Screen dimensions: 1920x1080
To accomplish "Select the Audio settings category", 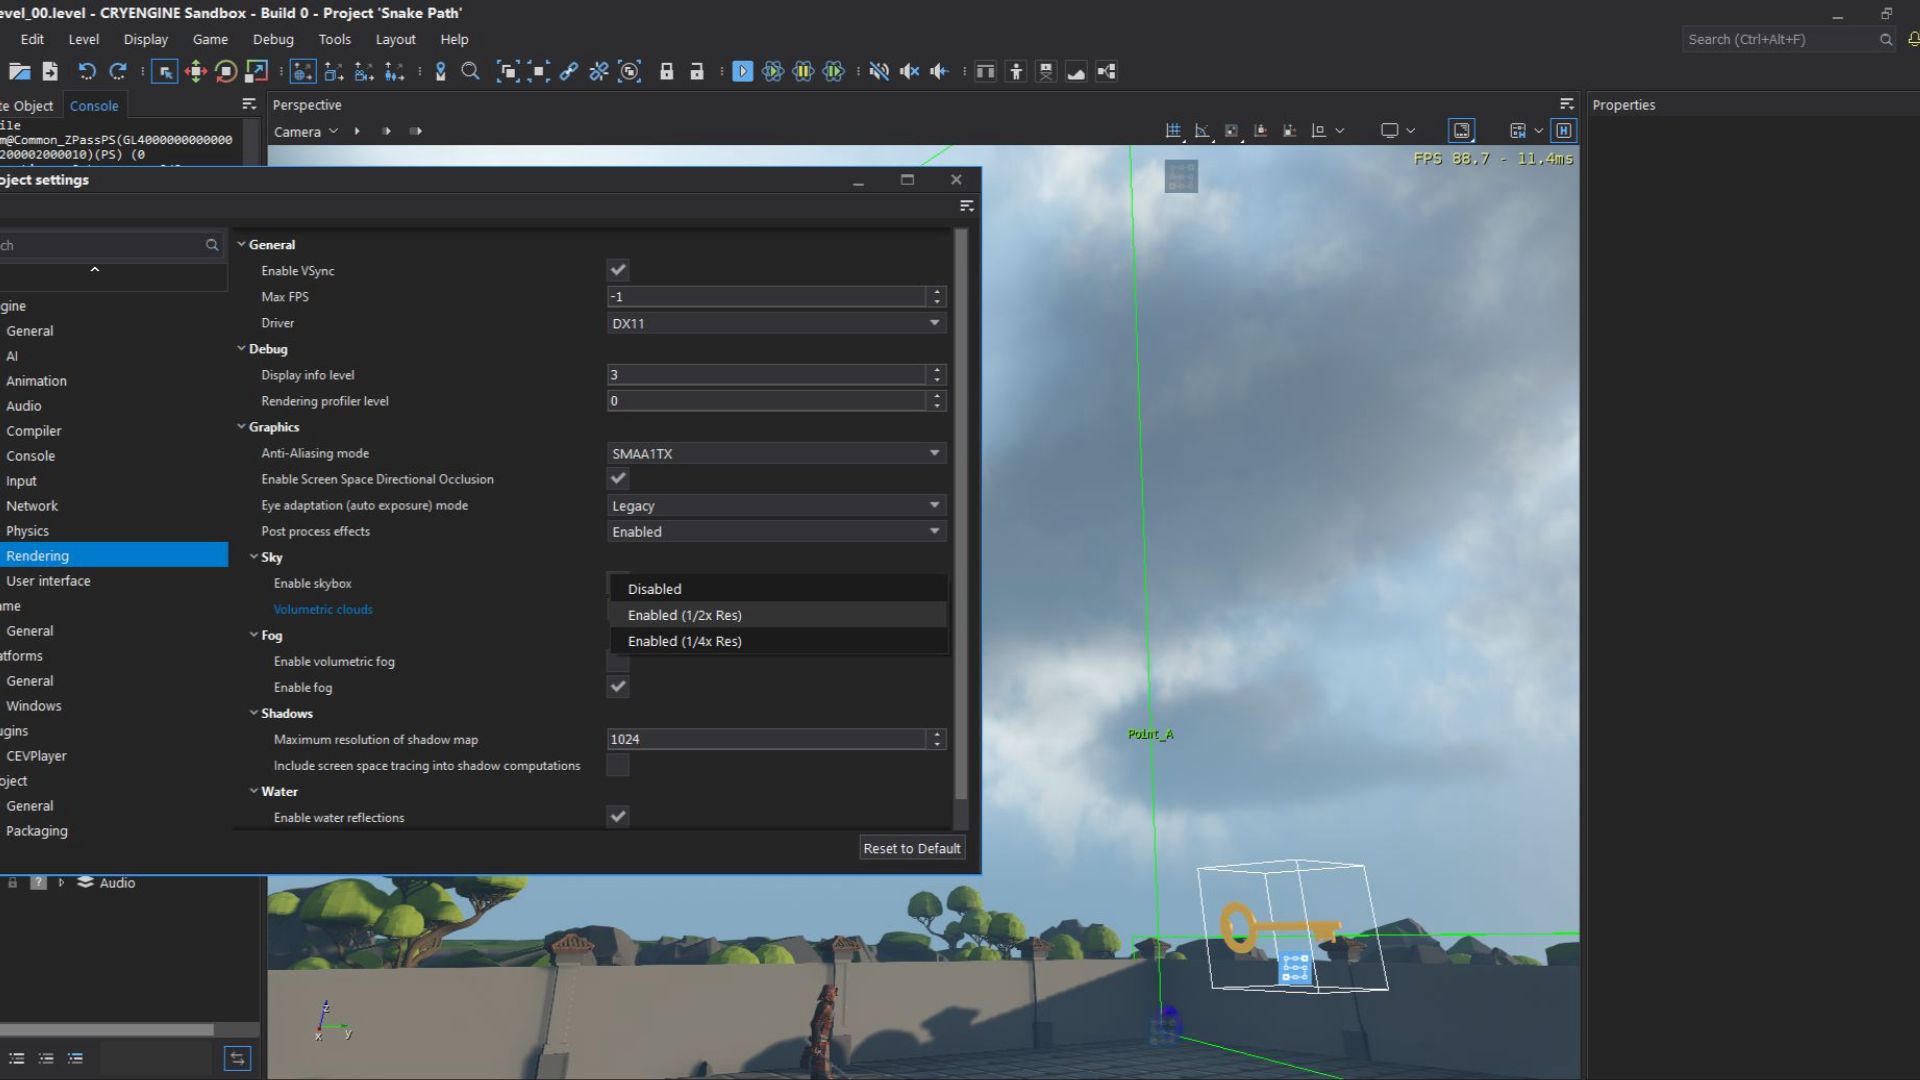I will tap(114, 406).
